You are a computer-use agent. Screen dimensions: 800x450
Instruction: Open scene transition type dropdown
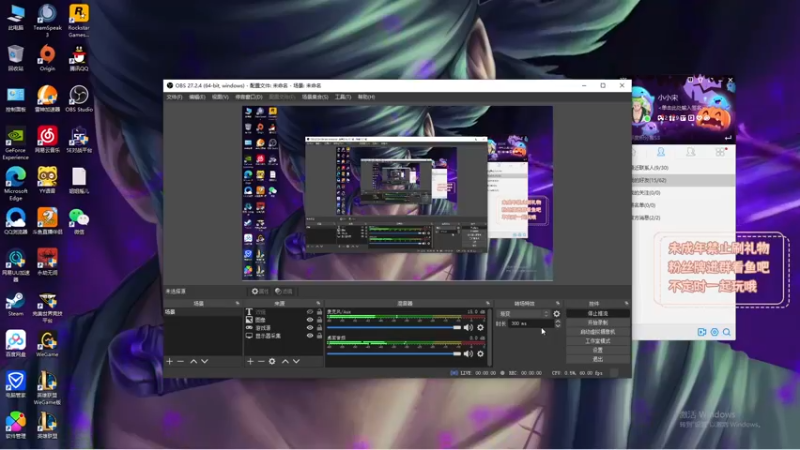tap(523, 314)
